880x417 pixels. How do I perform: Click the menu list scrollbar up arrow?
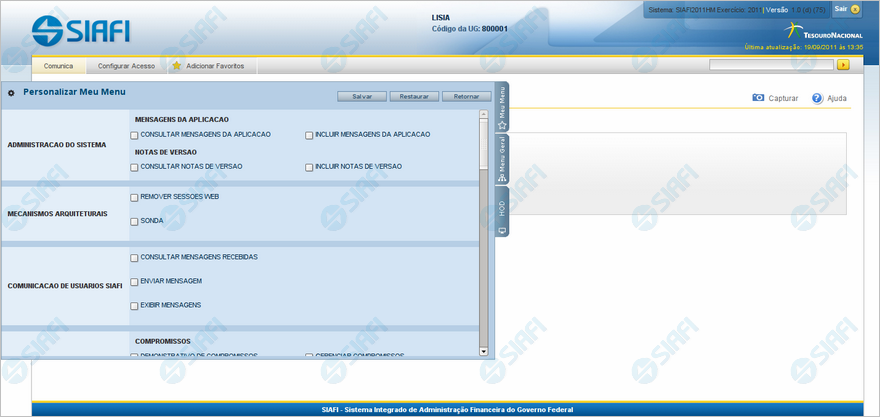pos(484,114)
